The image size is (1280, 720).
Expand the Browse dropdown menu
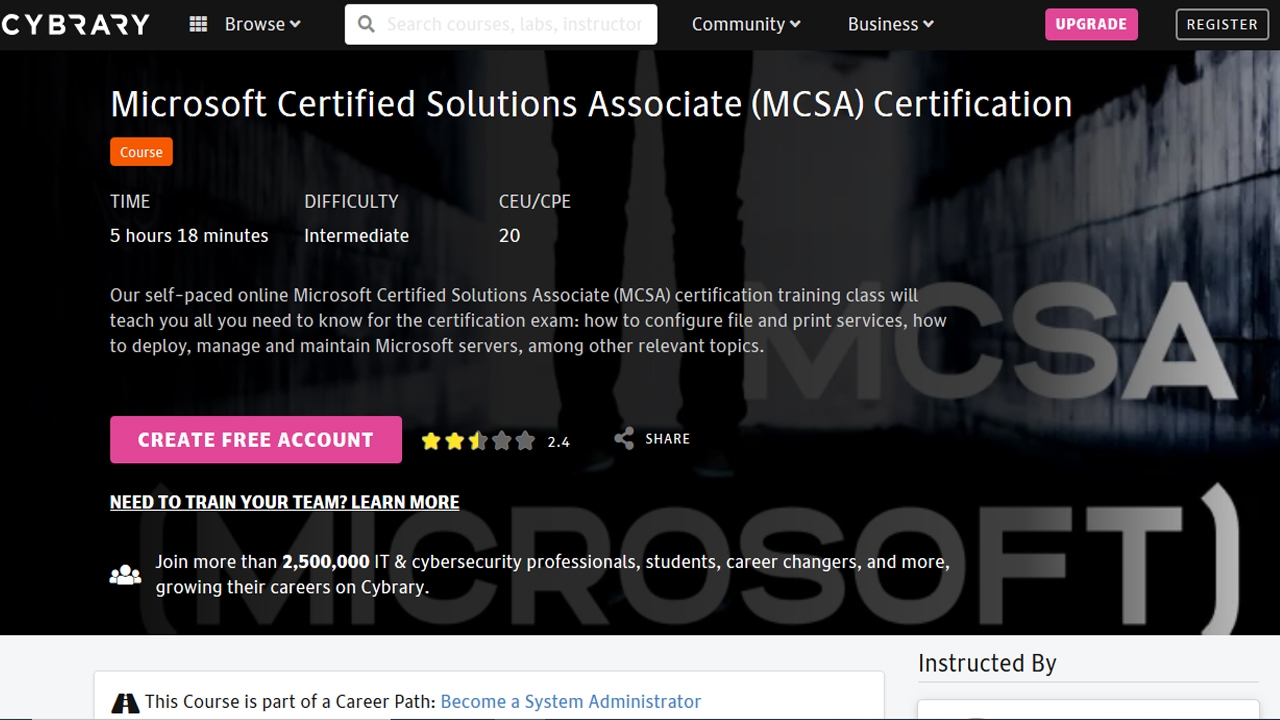point(262,24)
